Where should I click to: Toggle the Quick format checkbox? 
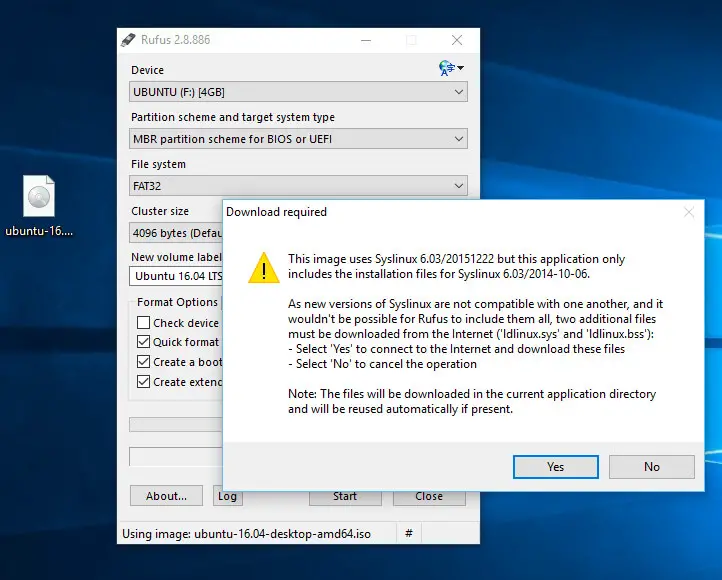[x=143, y=342]
